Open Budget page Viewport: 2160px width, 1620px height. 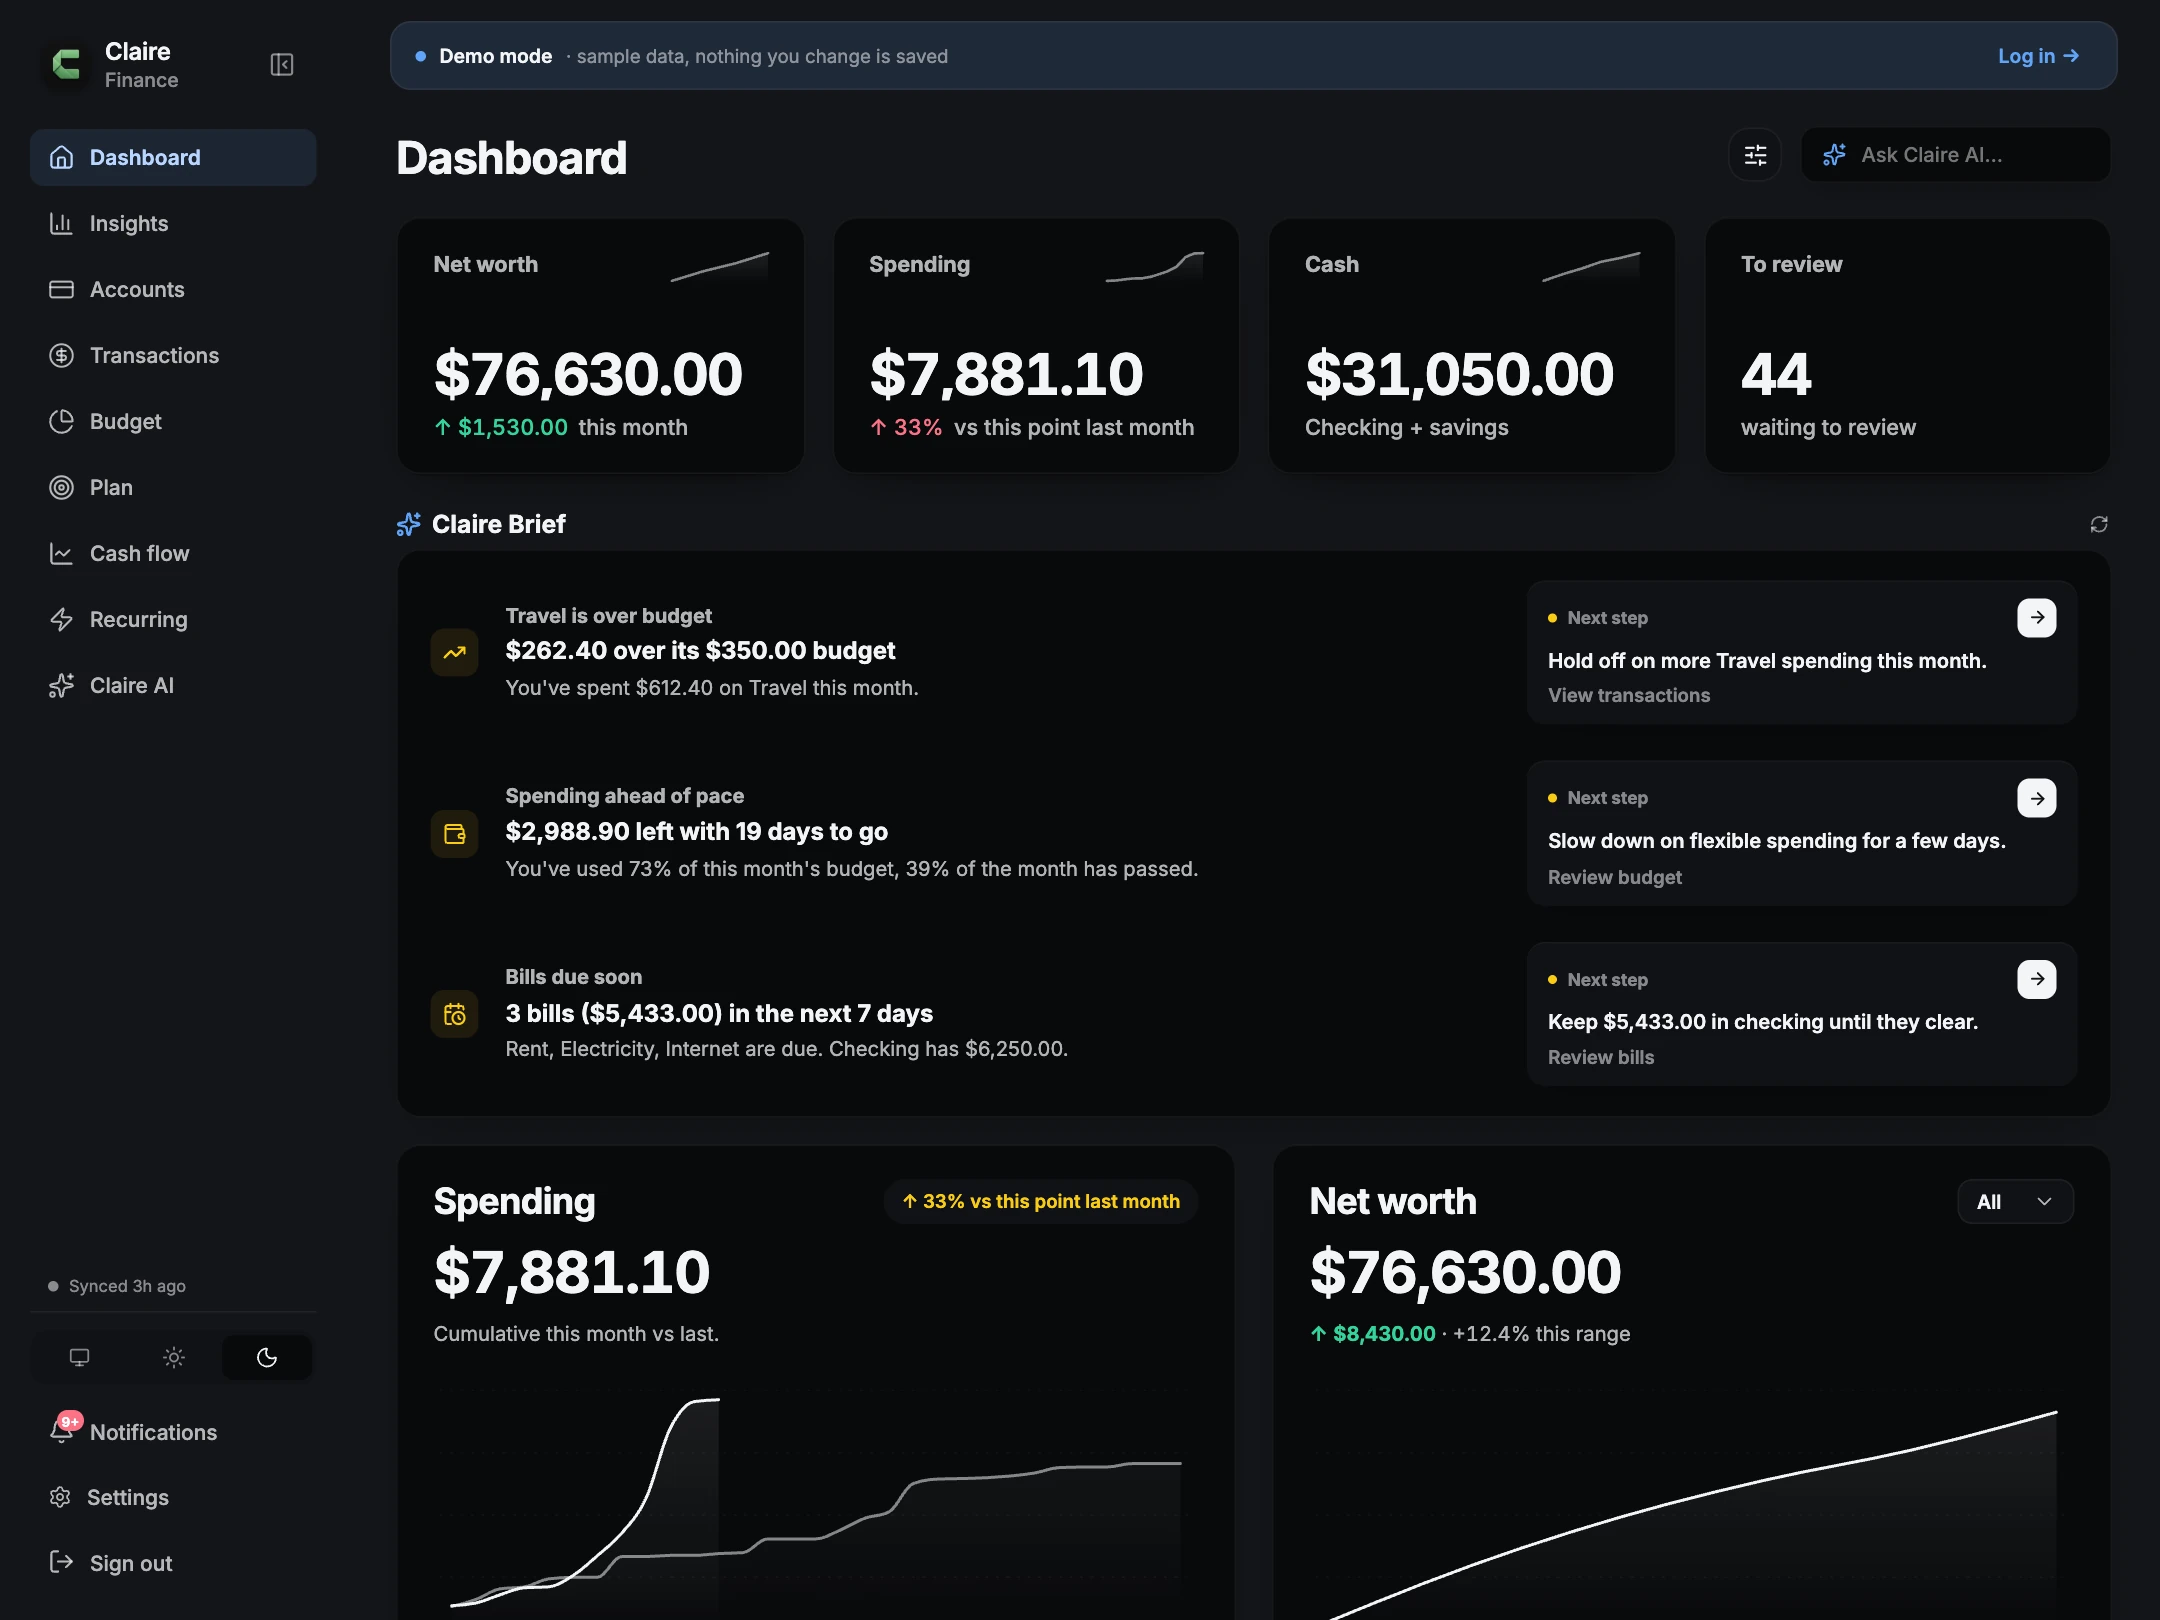pyautogui.click(x=173, y=421)
